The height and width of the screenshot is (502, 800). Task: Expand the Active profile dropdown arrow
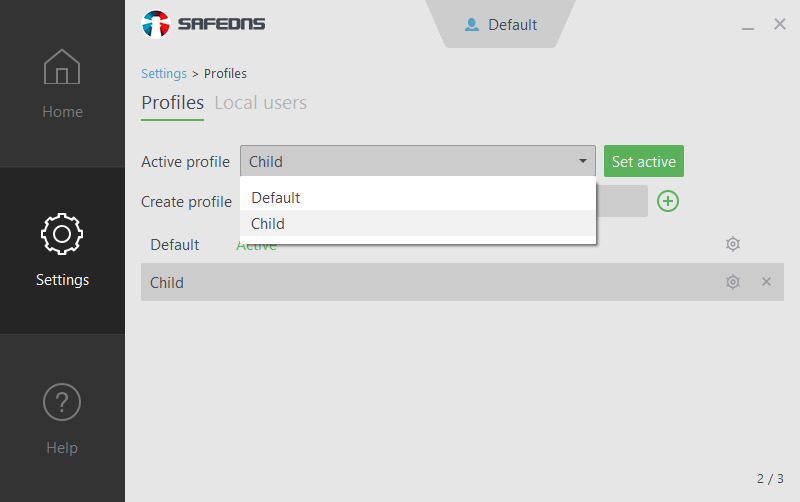click(582, 161)
